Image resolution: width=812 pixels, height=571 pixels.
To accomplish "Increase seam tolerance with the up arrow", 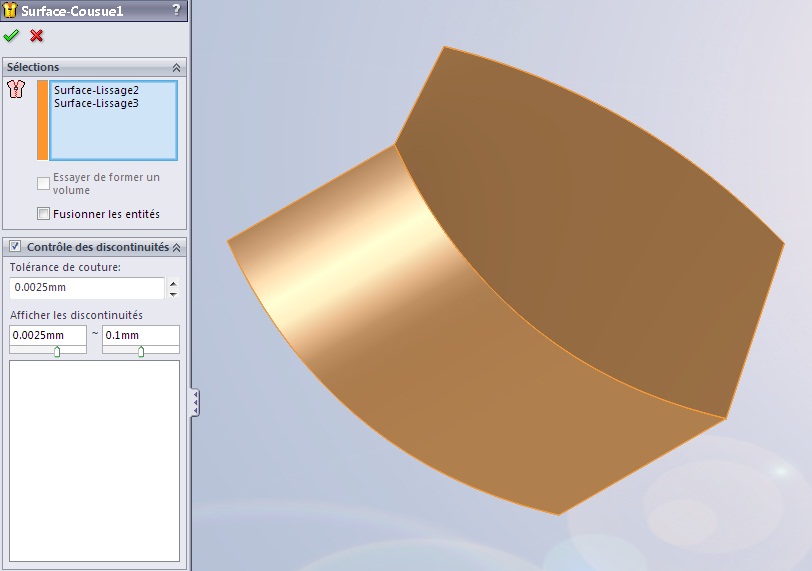I will coord(173,283).
